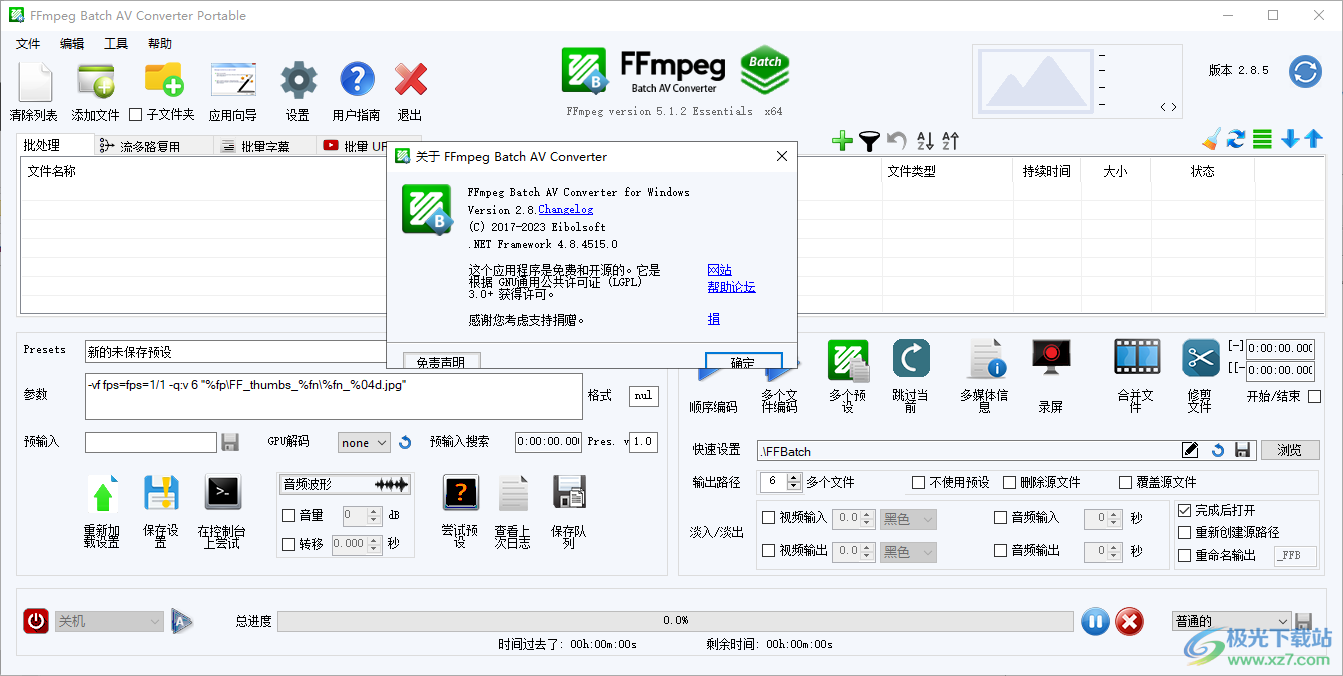Enable 视频输入 fade-in option
This screenshot has height=676, width=1343.
[768, 519]
